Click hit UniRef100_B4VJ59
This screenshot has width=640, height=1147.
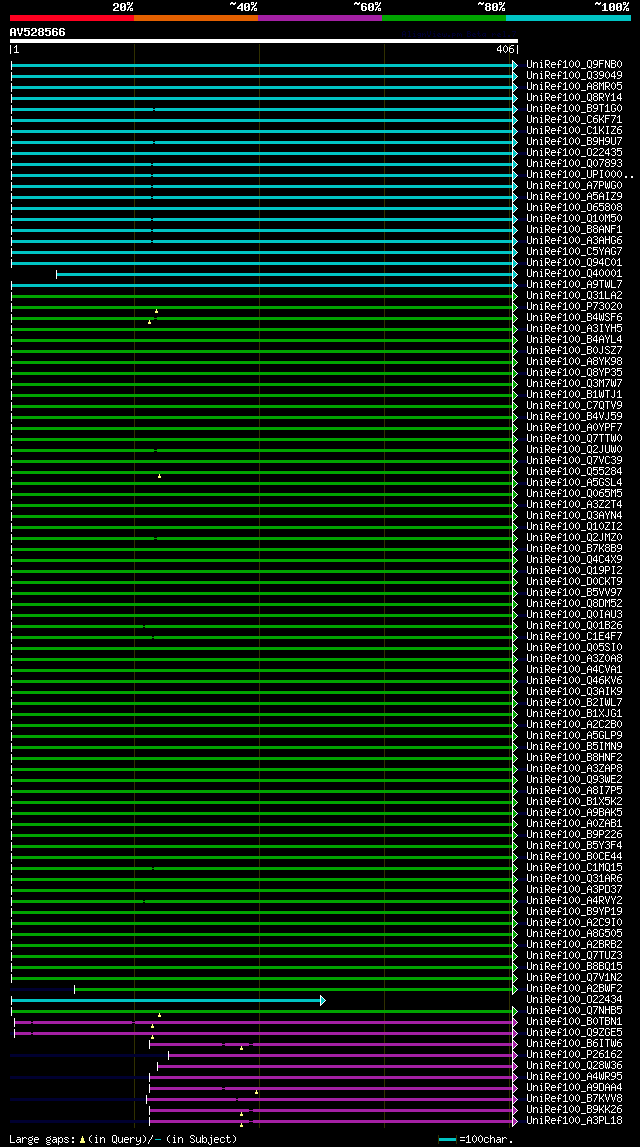tap(574, 416)
